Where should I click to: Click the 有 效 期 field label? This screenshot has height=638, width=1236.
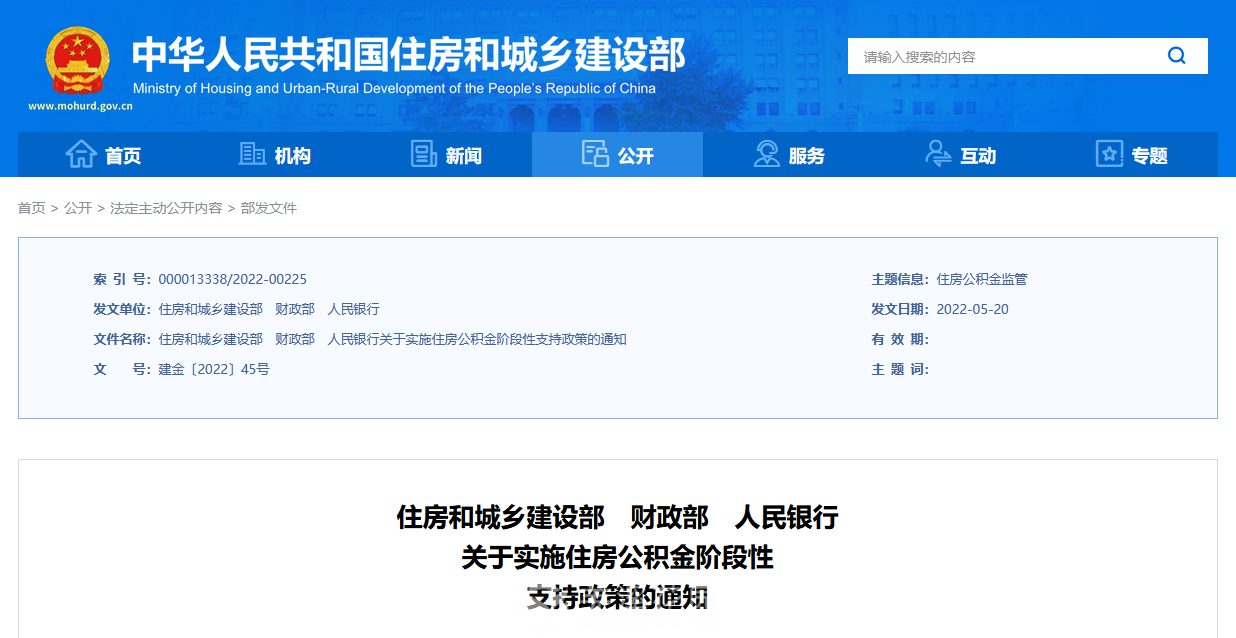(x=900, y=339)
